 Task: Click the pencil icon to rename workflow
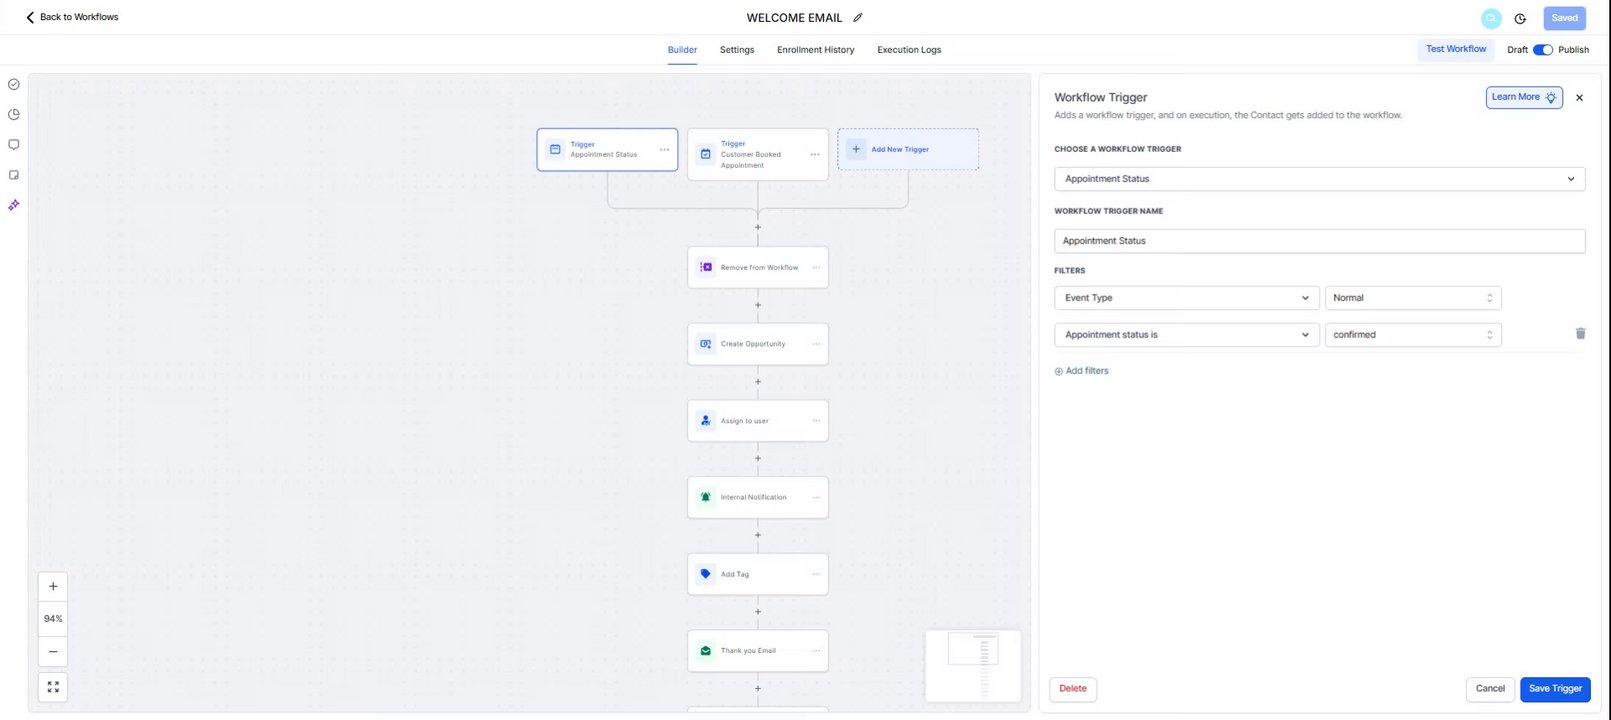(858, 18)
